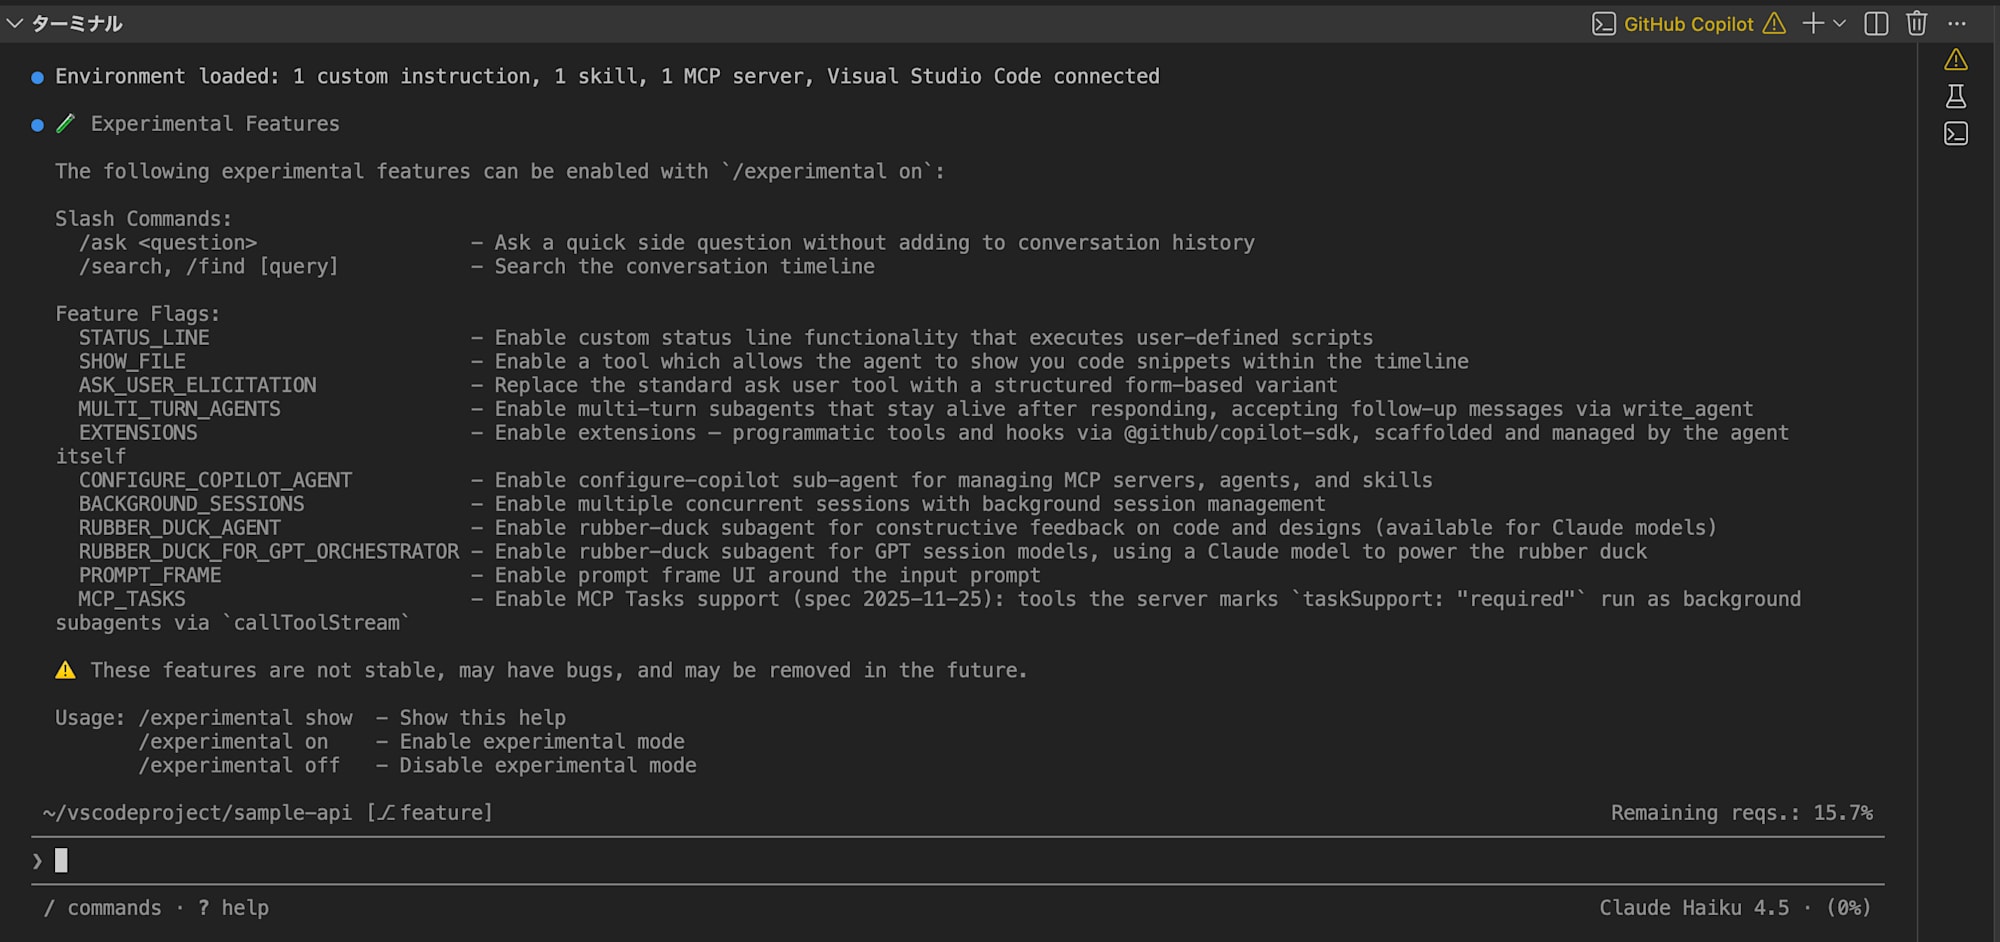Screen dimensions: 2000x942
Task: Click the terminal icon beside GitHub Copilot
Action: click(1603, 24)
